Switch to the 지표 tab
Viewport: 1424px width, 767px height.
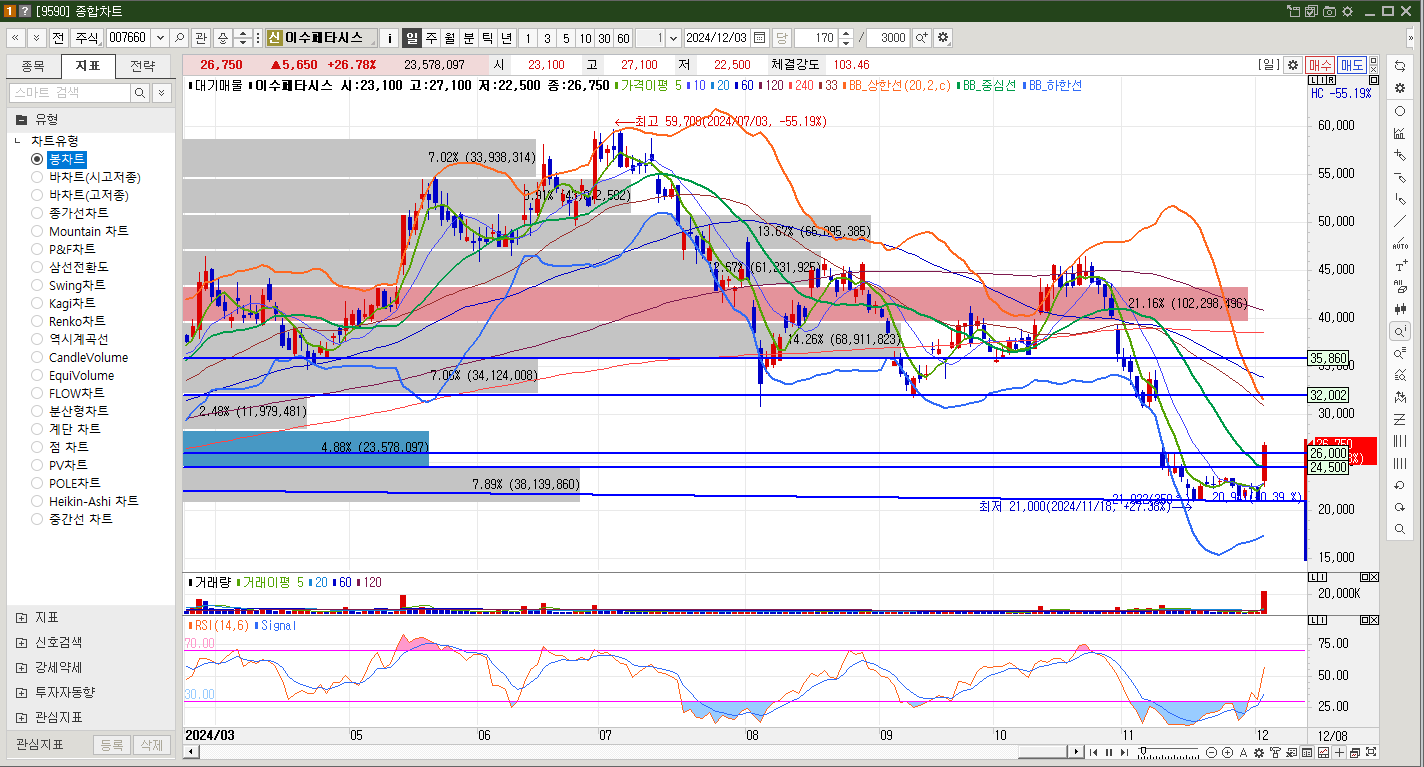click(x=88, y=67)
